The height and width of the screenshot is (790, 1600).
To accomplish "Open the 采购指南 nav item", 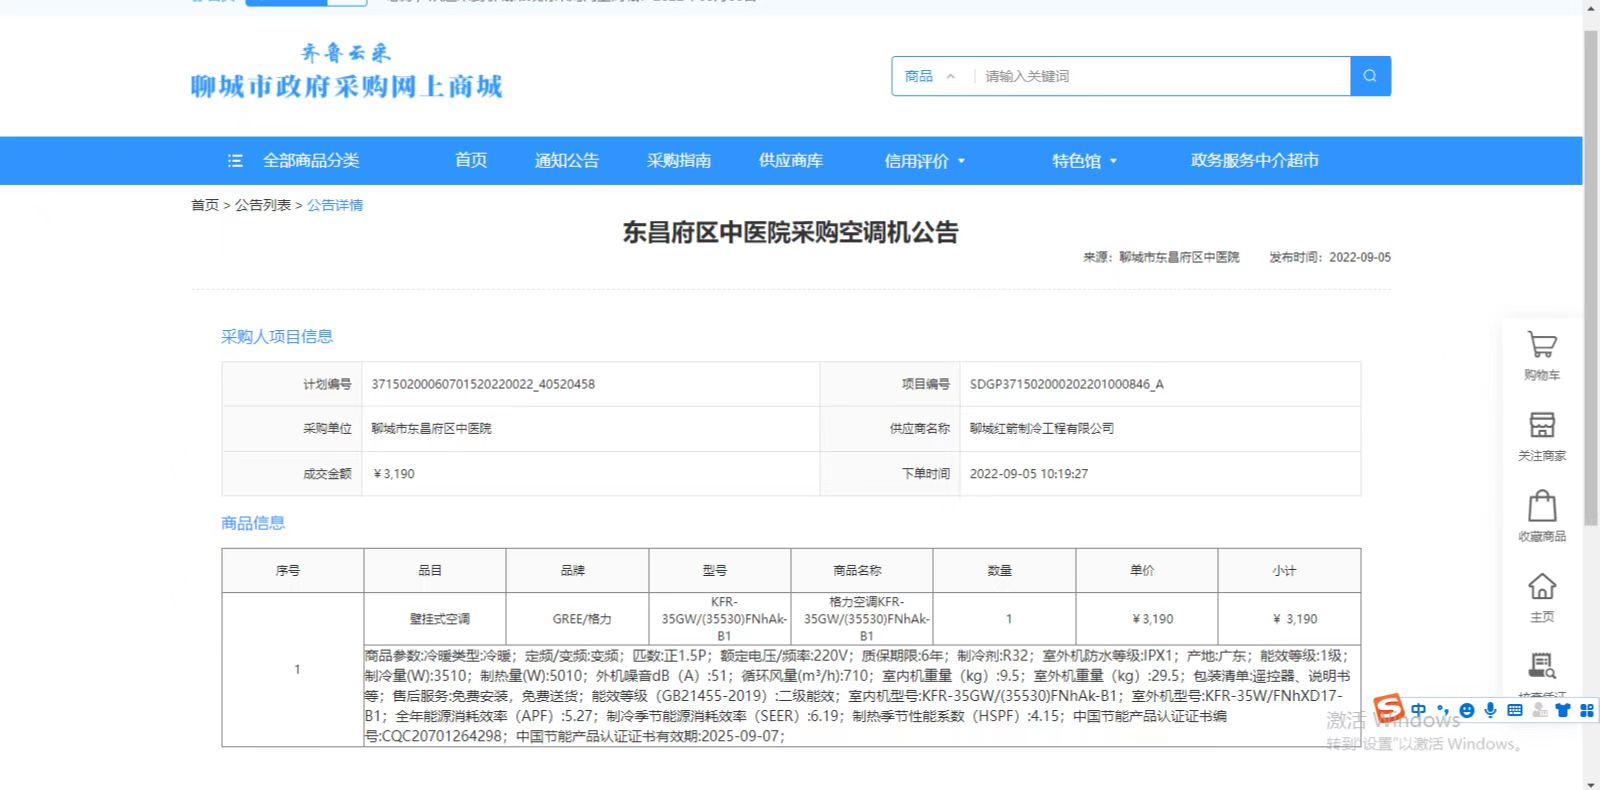I will pos(679,160).
